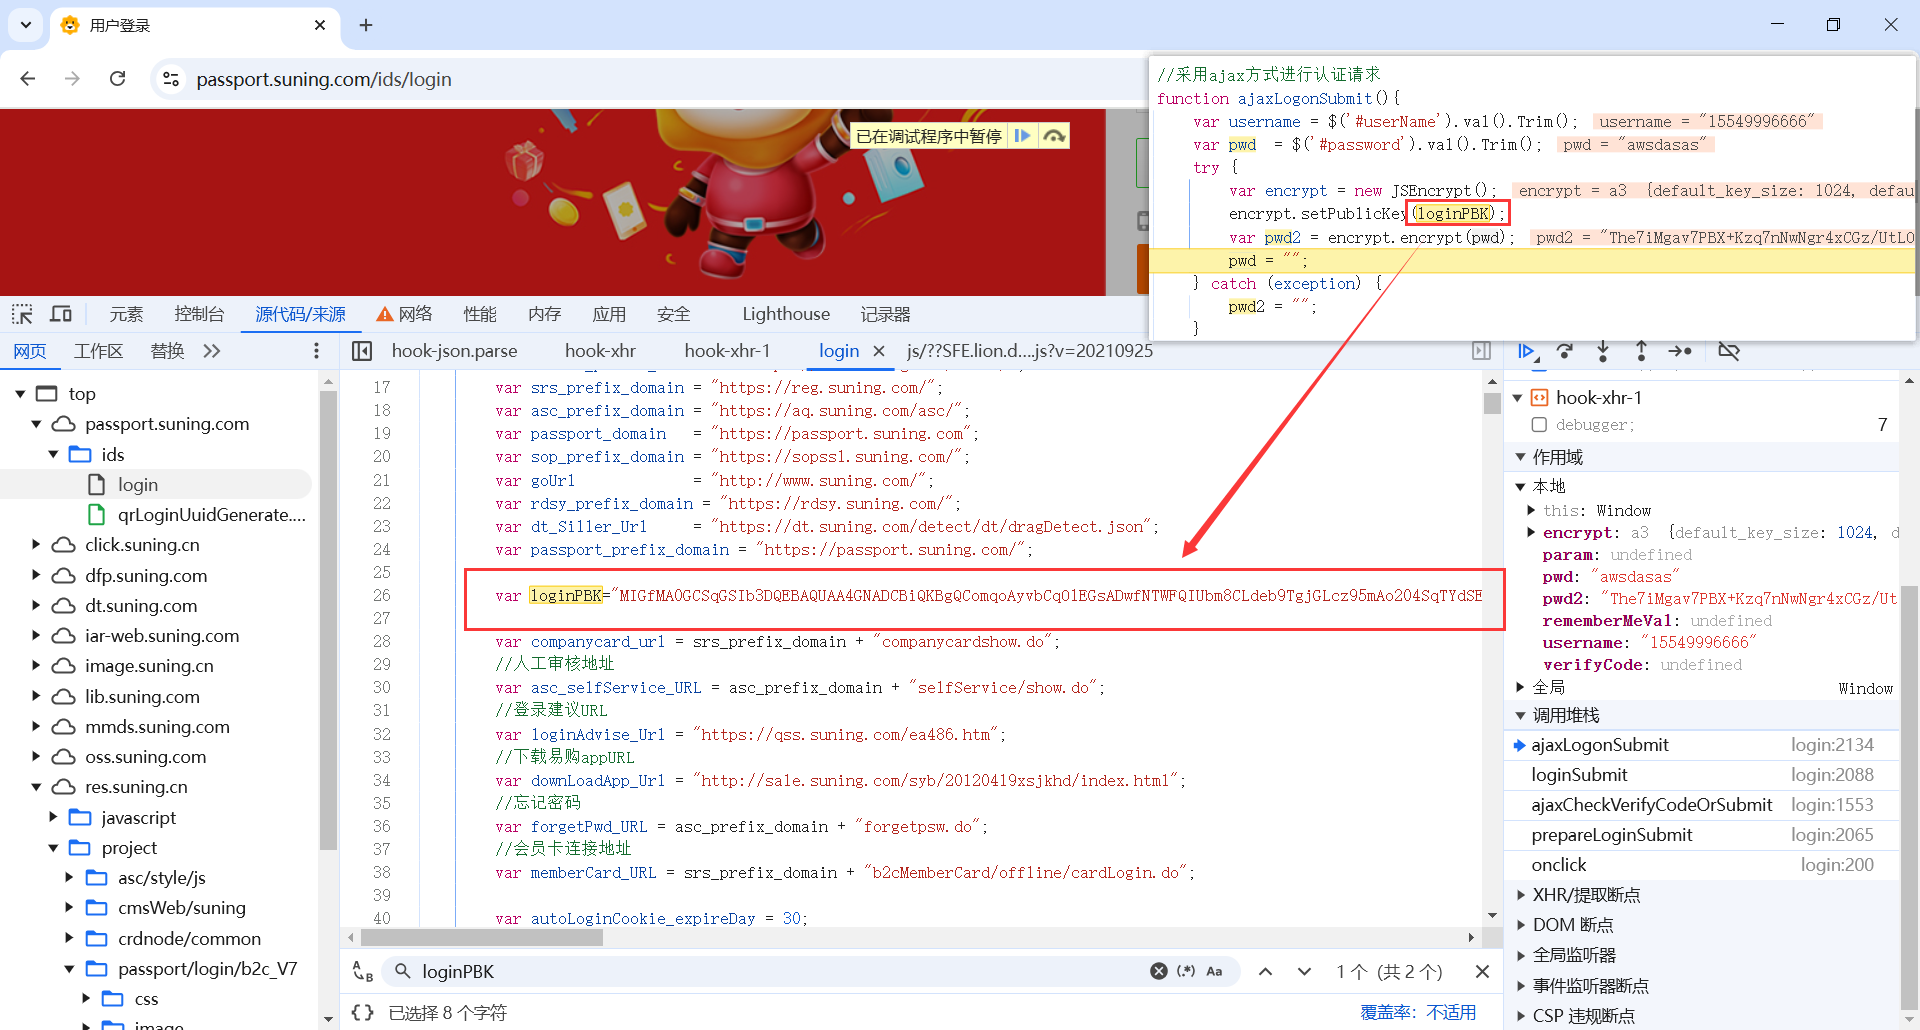This screenshot has height=1030, width=1920.
Task: Click the address bar URL
Action: pos(323,79)
